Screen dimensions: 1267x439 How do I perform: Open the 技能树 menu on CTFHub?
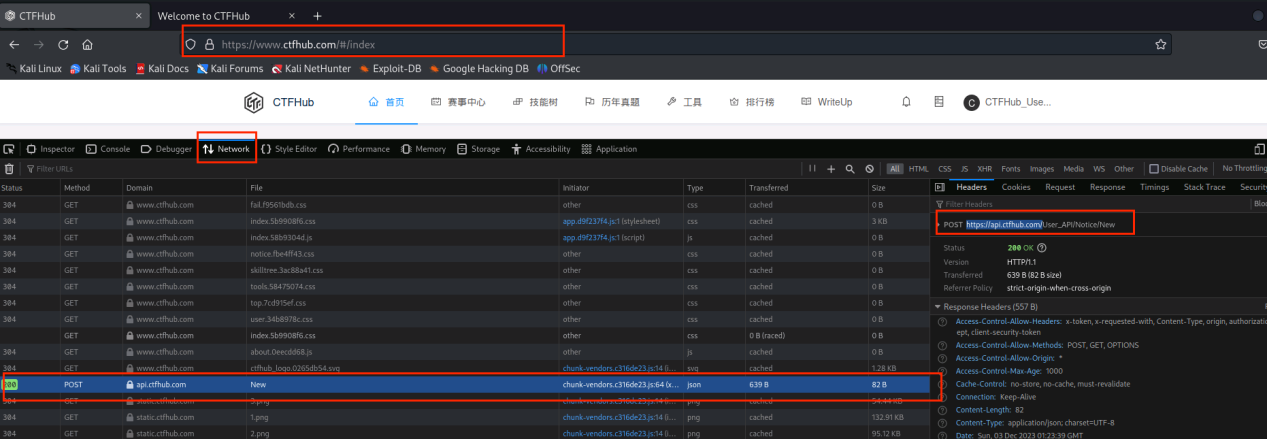coord(534,102)
